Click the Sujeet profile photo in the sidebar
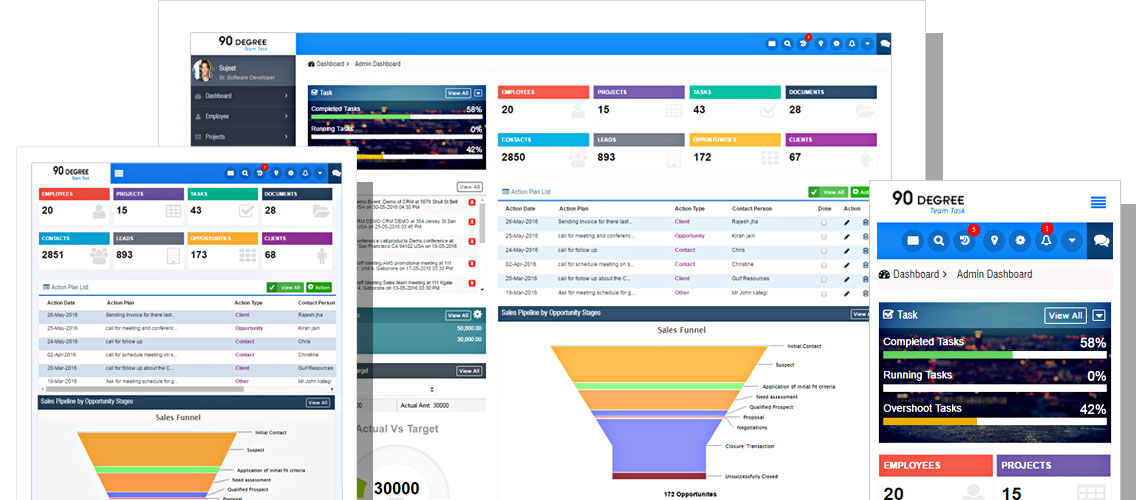The image size is (1140, 500). (203, 70)
